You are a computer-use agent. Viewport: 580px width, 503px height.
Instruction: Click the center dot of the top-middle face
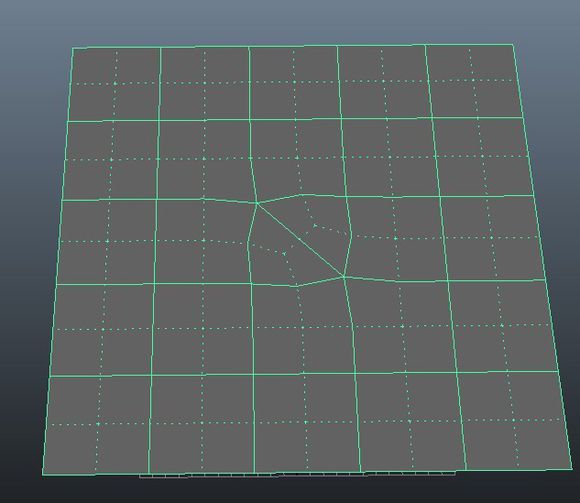pos(295,82)
